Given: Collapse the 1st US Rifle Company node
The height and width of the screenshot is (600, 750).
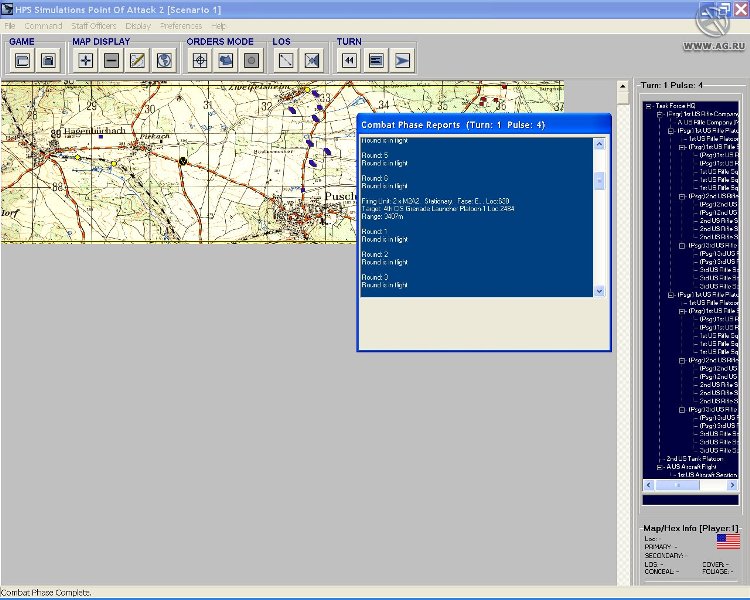Looking at the screenshot, I should 659,114.
